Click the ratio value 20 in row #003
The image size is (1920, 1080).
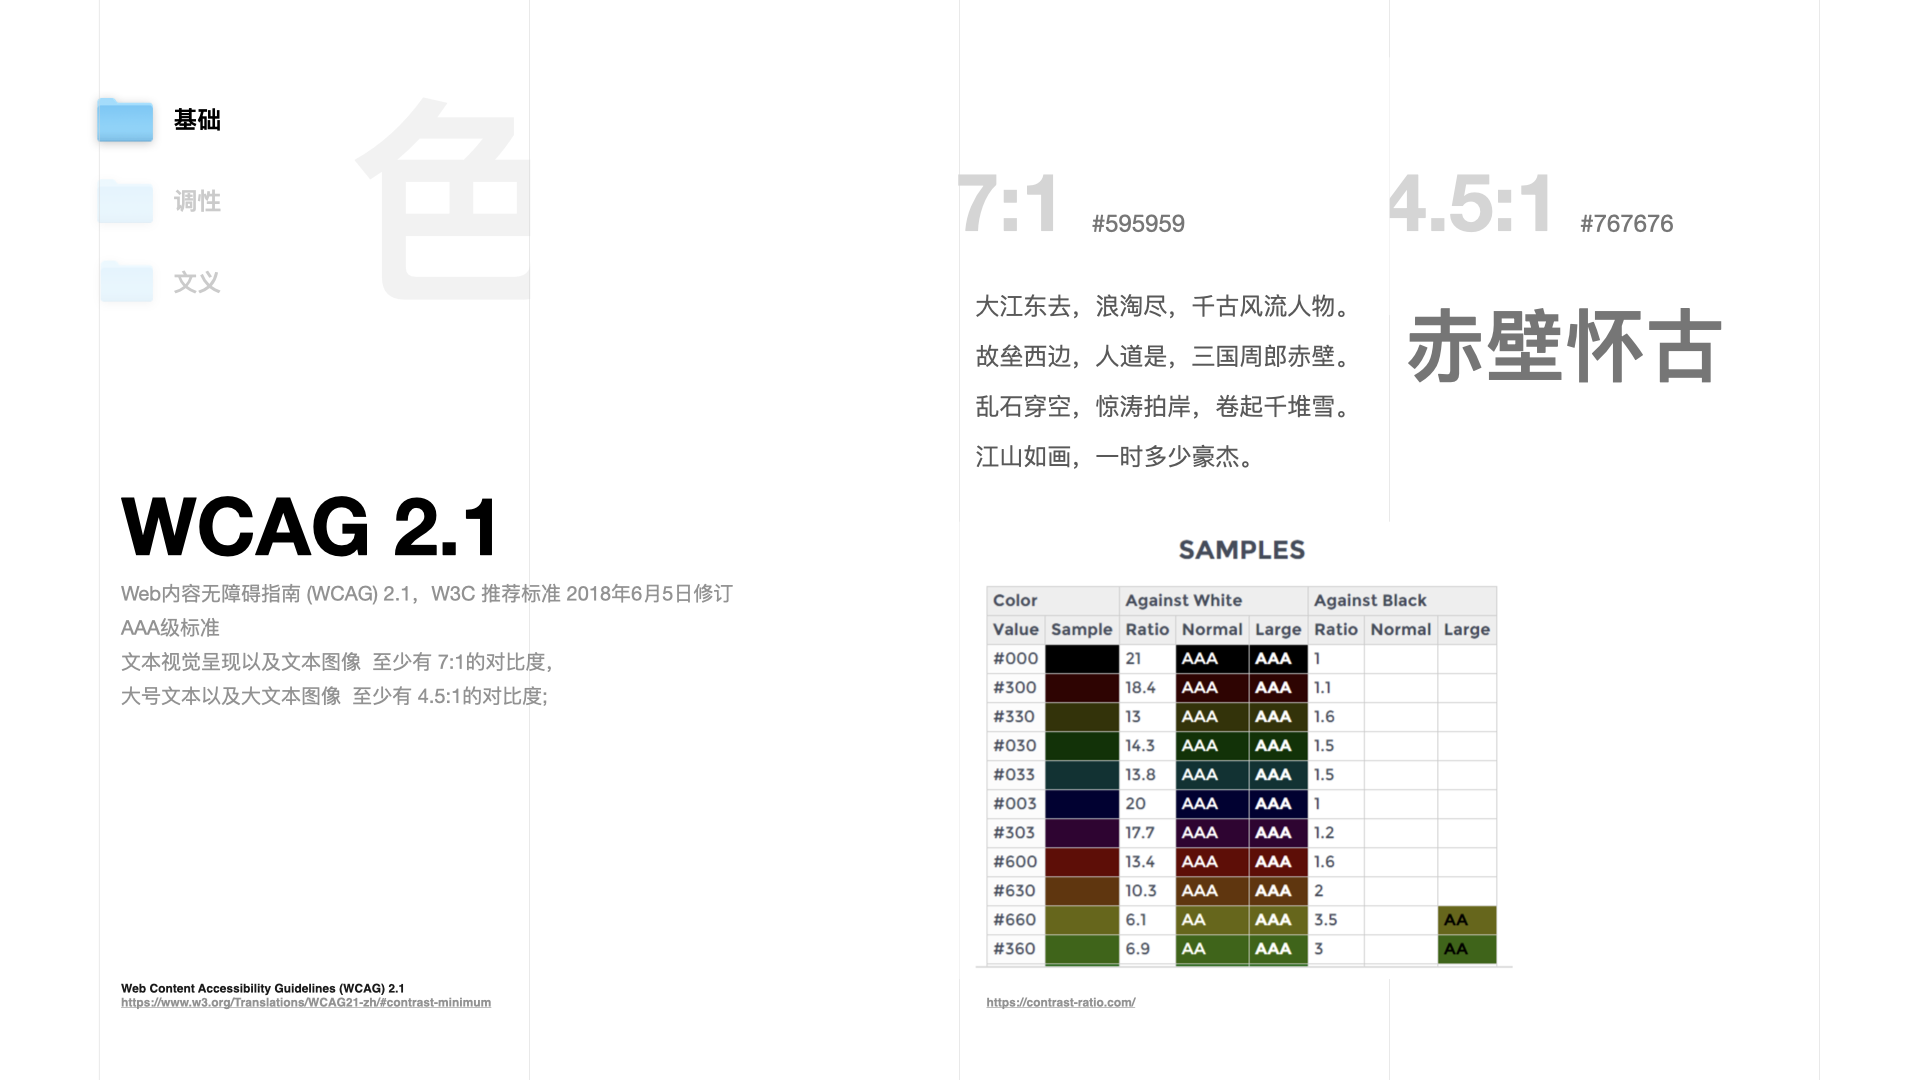coord(1135,803)
